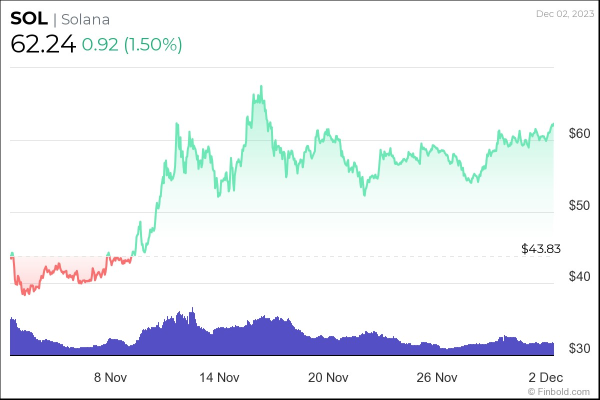Click the $50 price axis label

pos(580,205)
